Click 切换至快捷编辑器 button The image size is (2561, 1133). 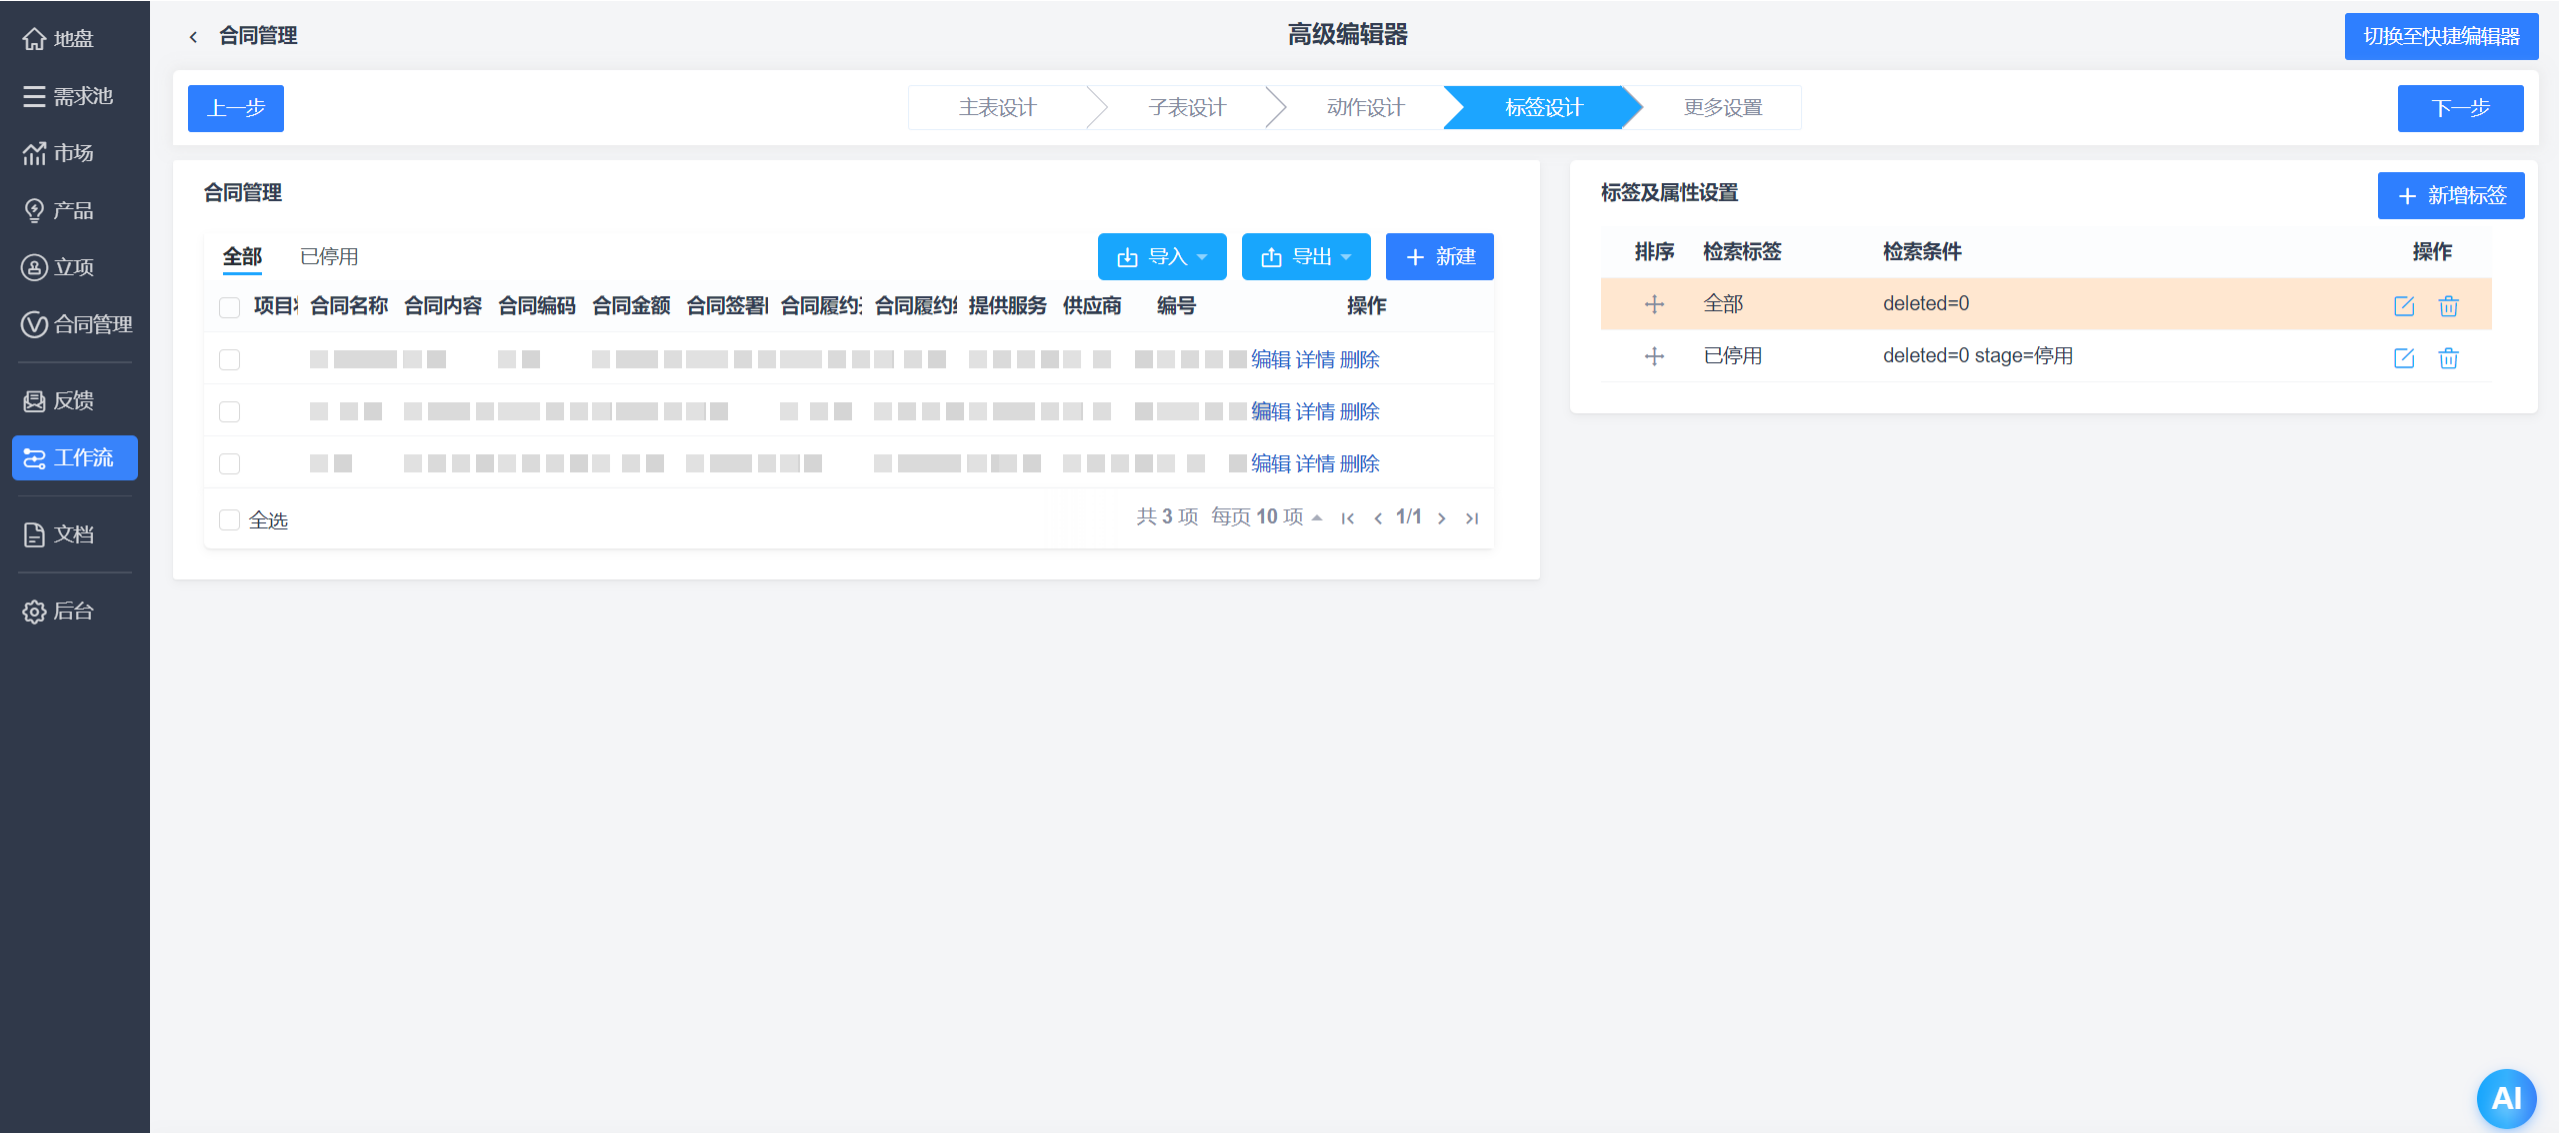(2440, 37)
